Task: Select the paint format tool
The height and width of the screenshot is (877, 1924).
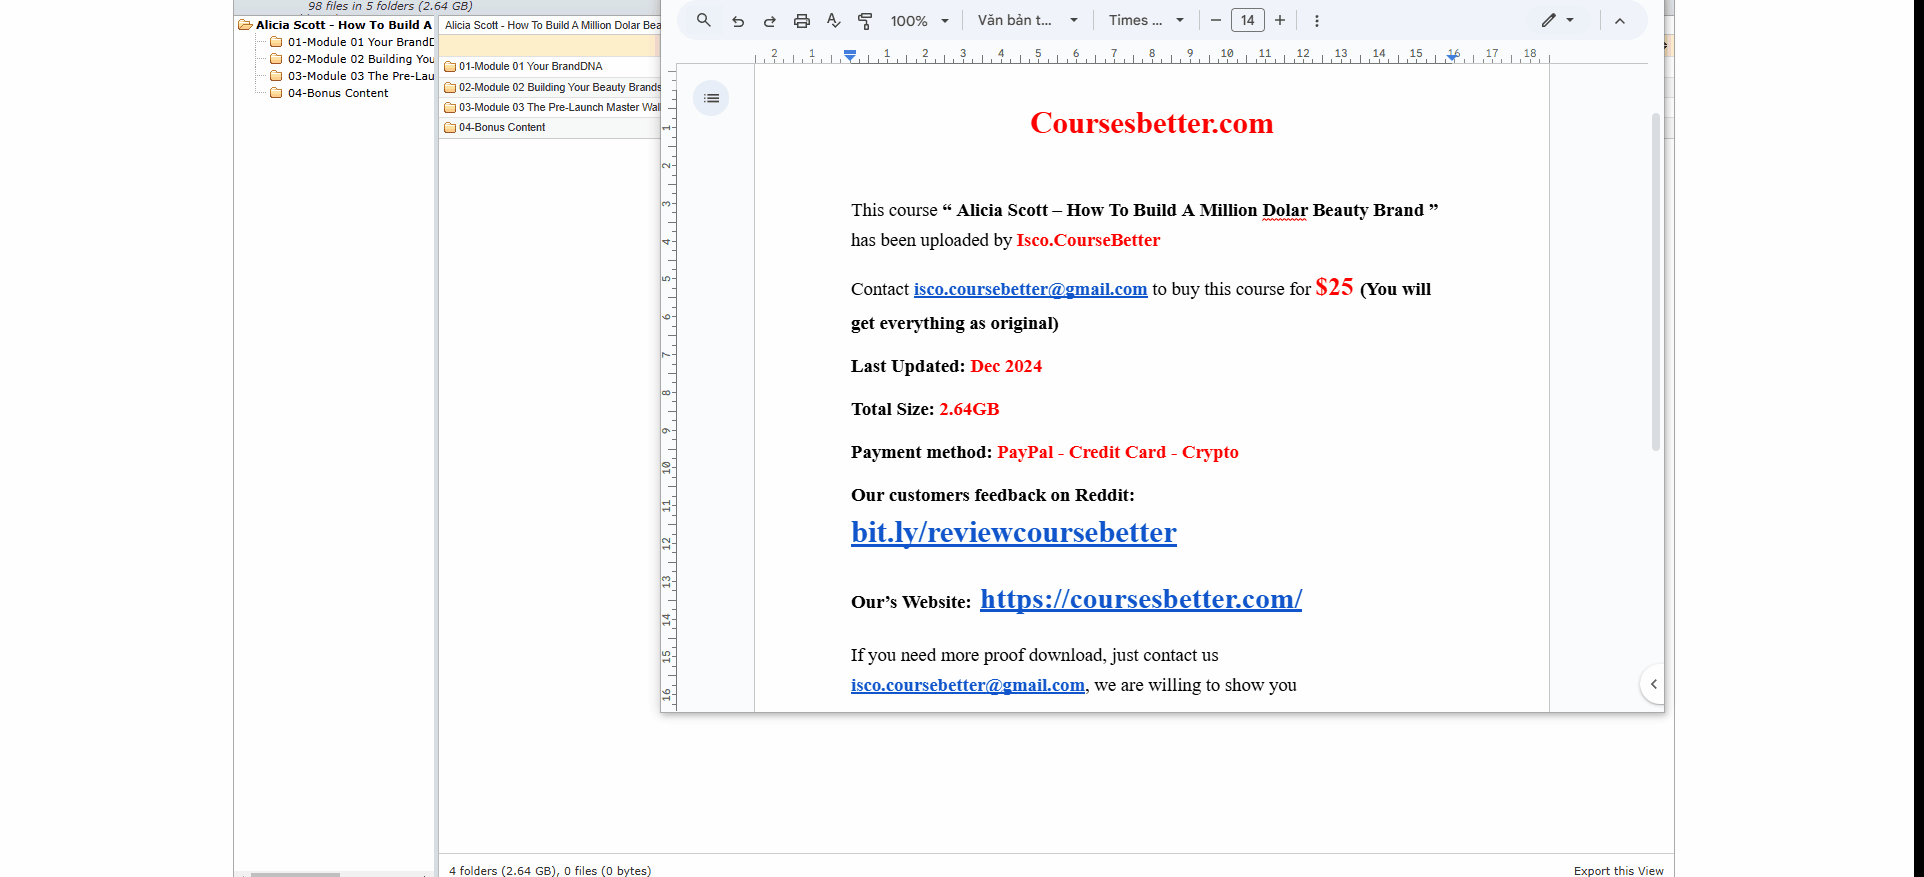Action: point(865,21)
